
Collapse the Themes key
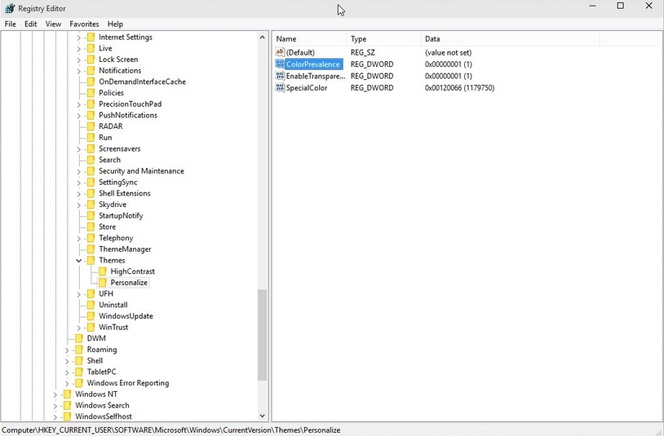[x=79, y=260]
